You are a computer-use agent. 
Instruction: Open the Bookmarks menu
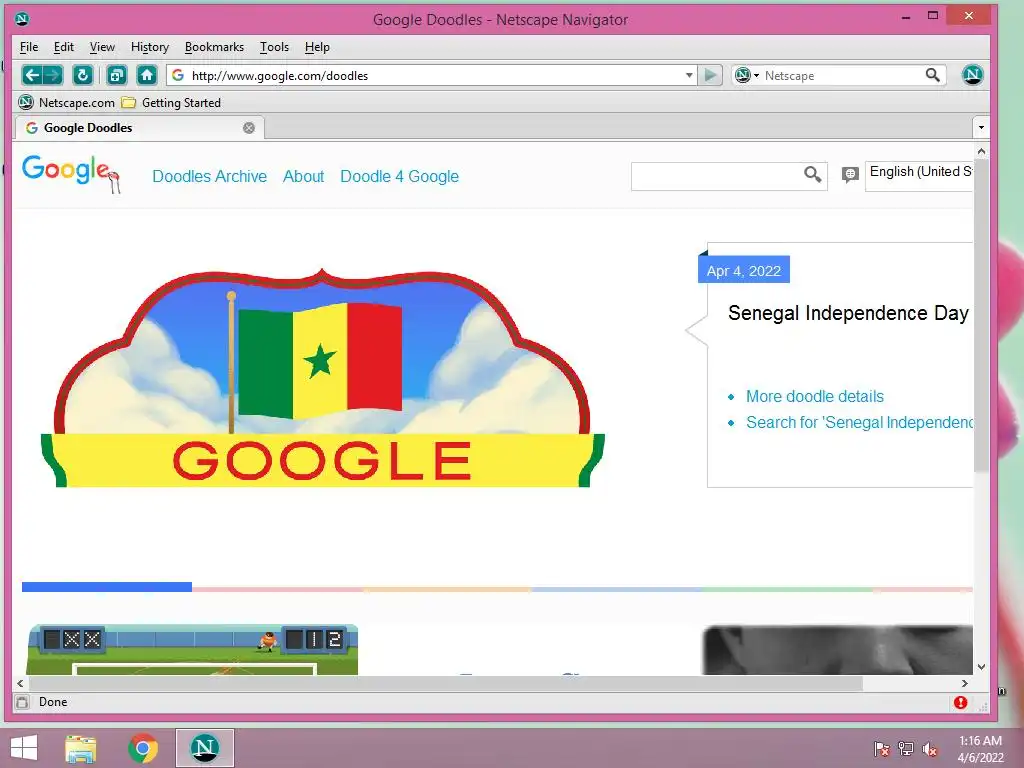(x=214, y=47)
